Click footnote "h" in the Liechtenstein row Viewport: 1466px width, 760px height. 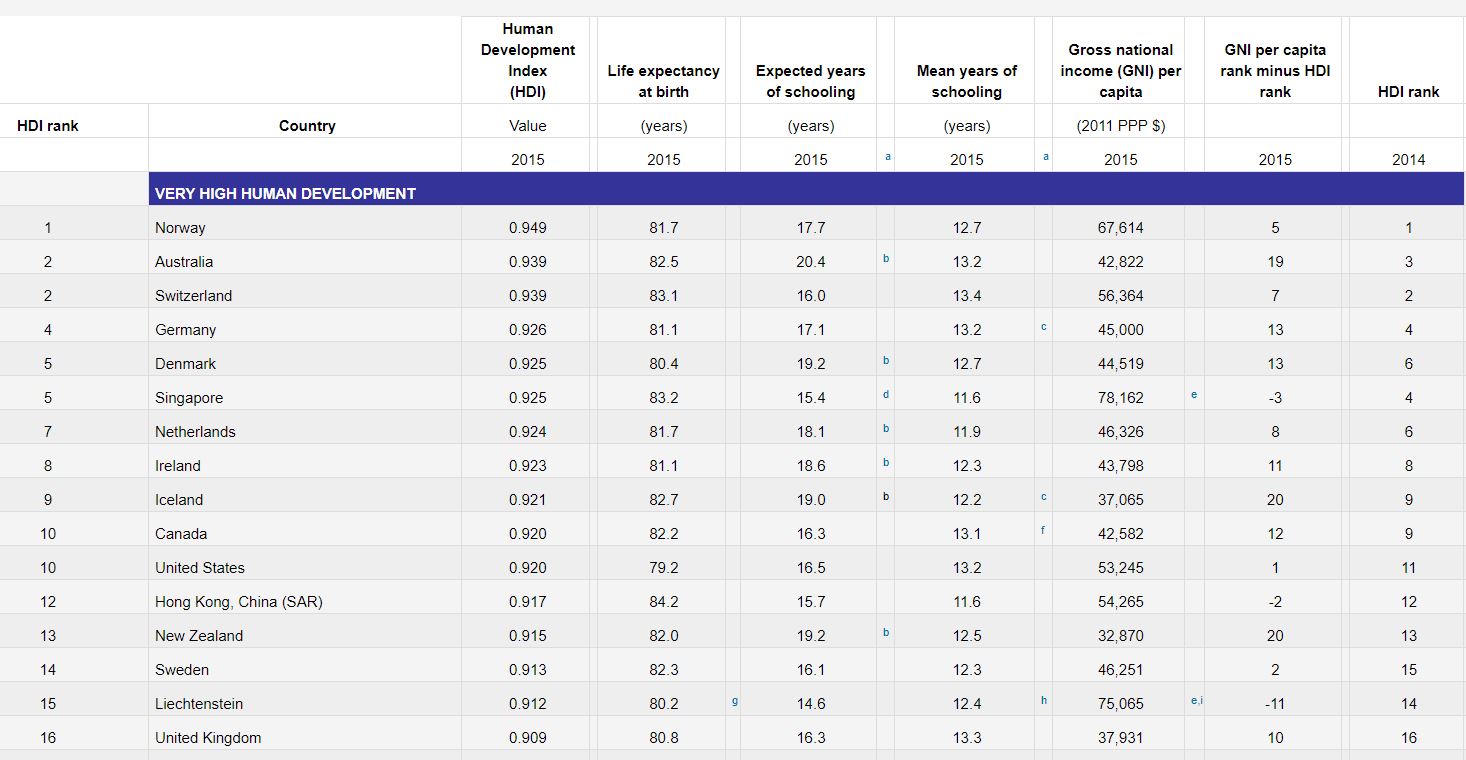(1043, 701)
